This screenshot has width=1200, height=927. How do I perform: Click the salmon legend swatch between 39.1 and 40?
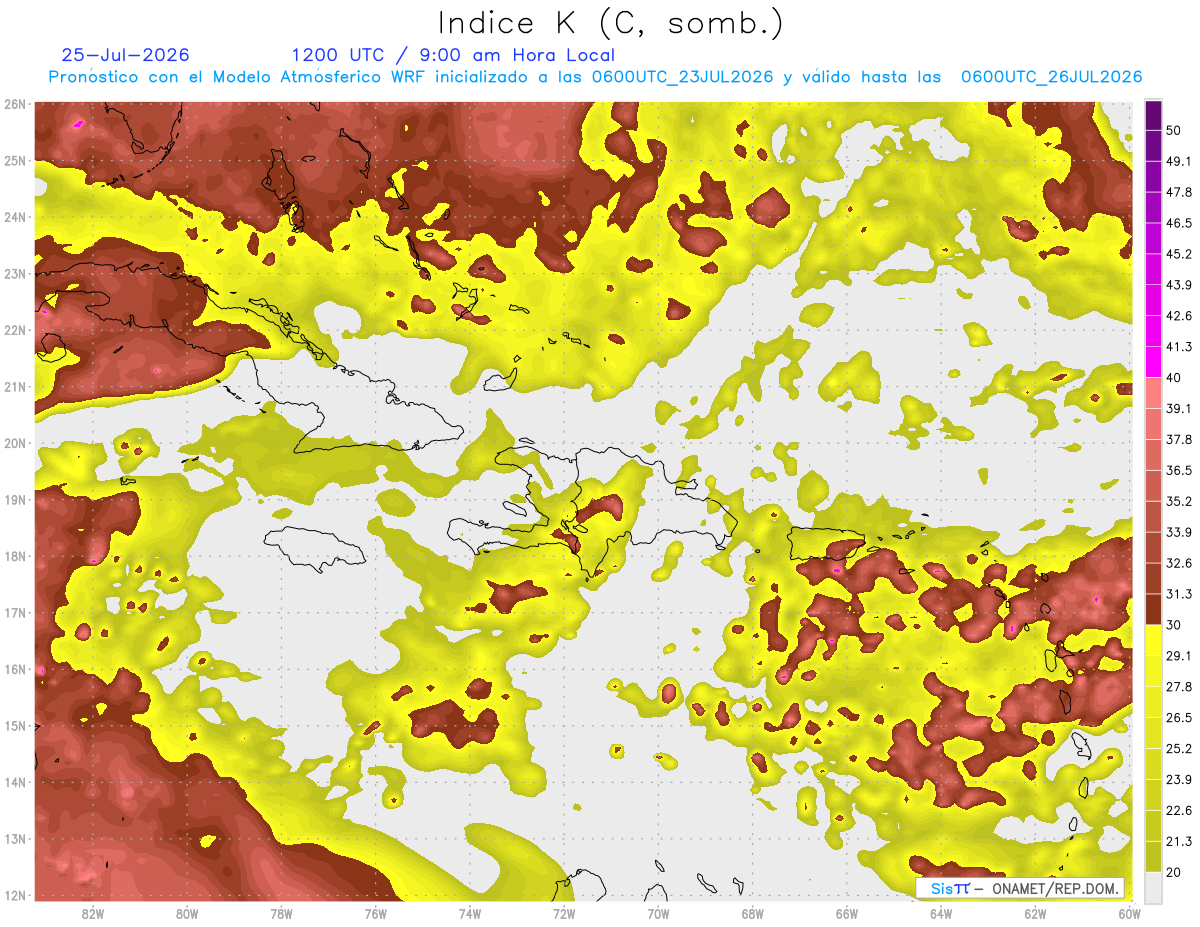[1153, 393]
